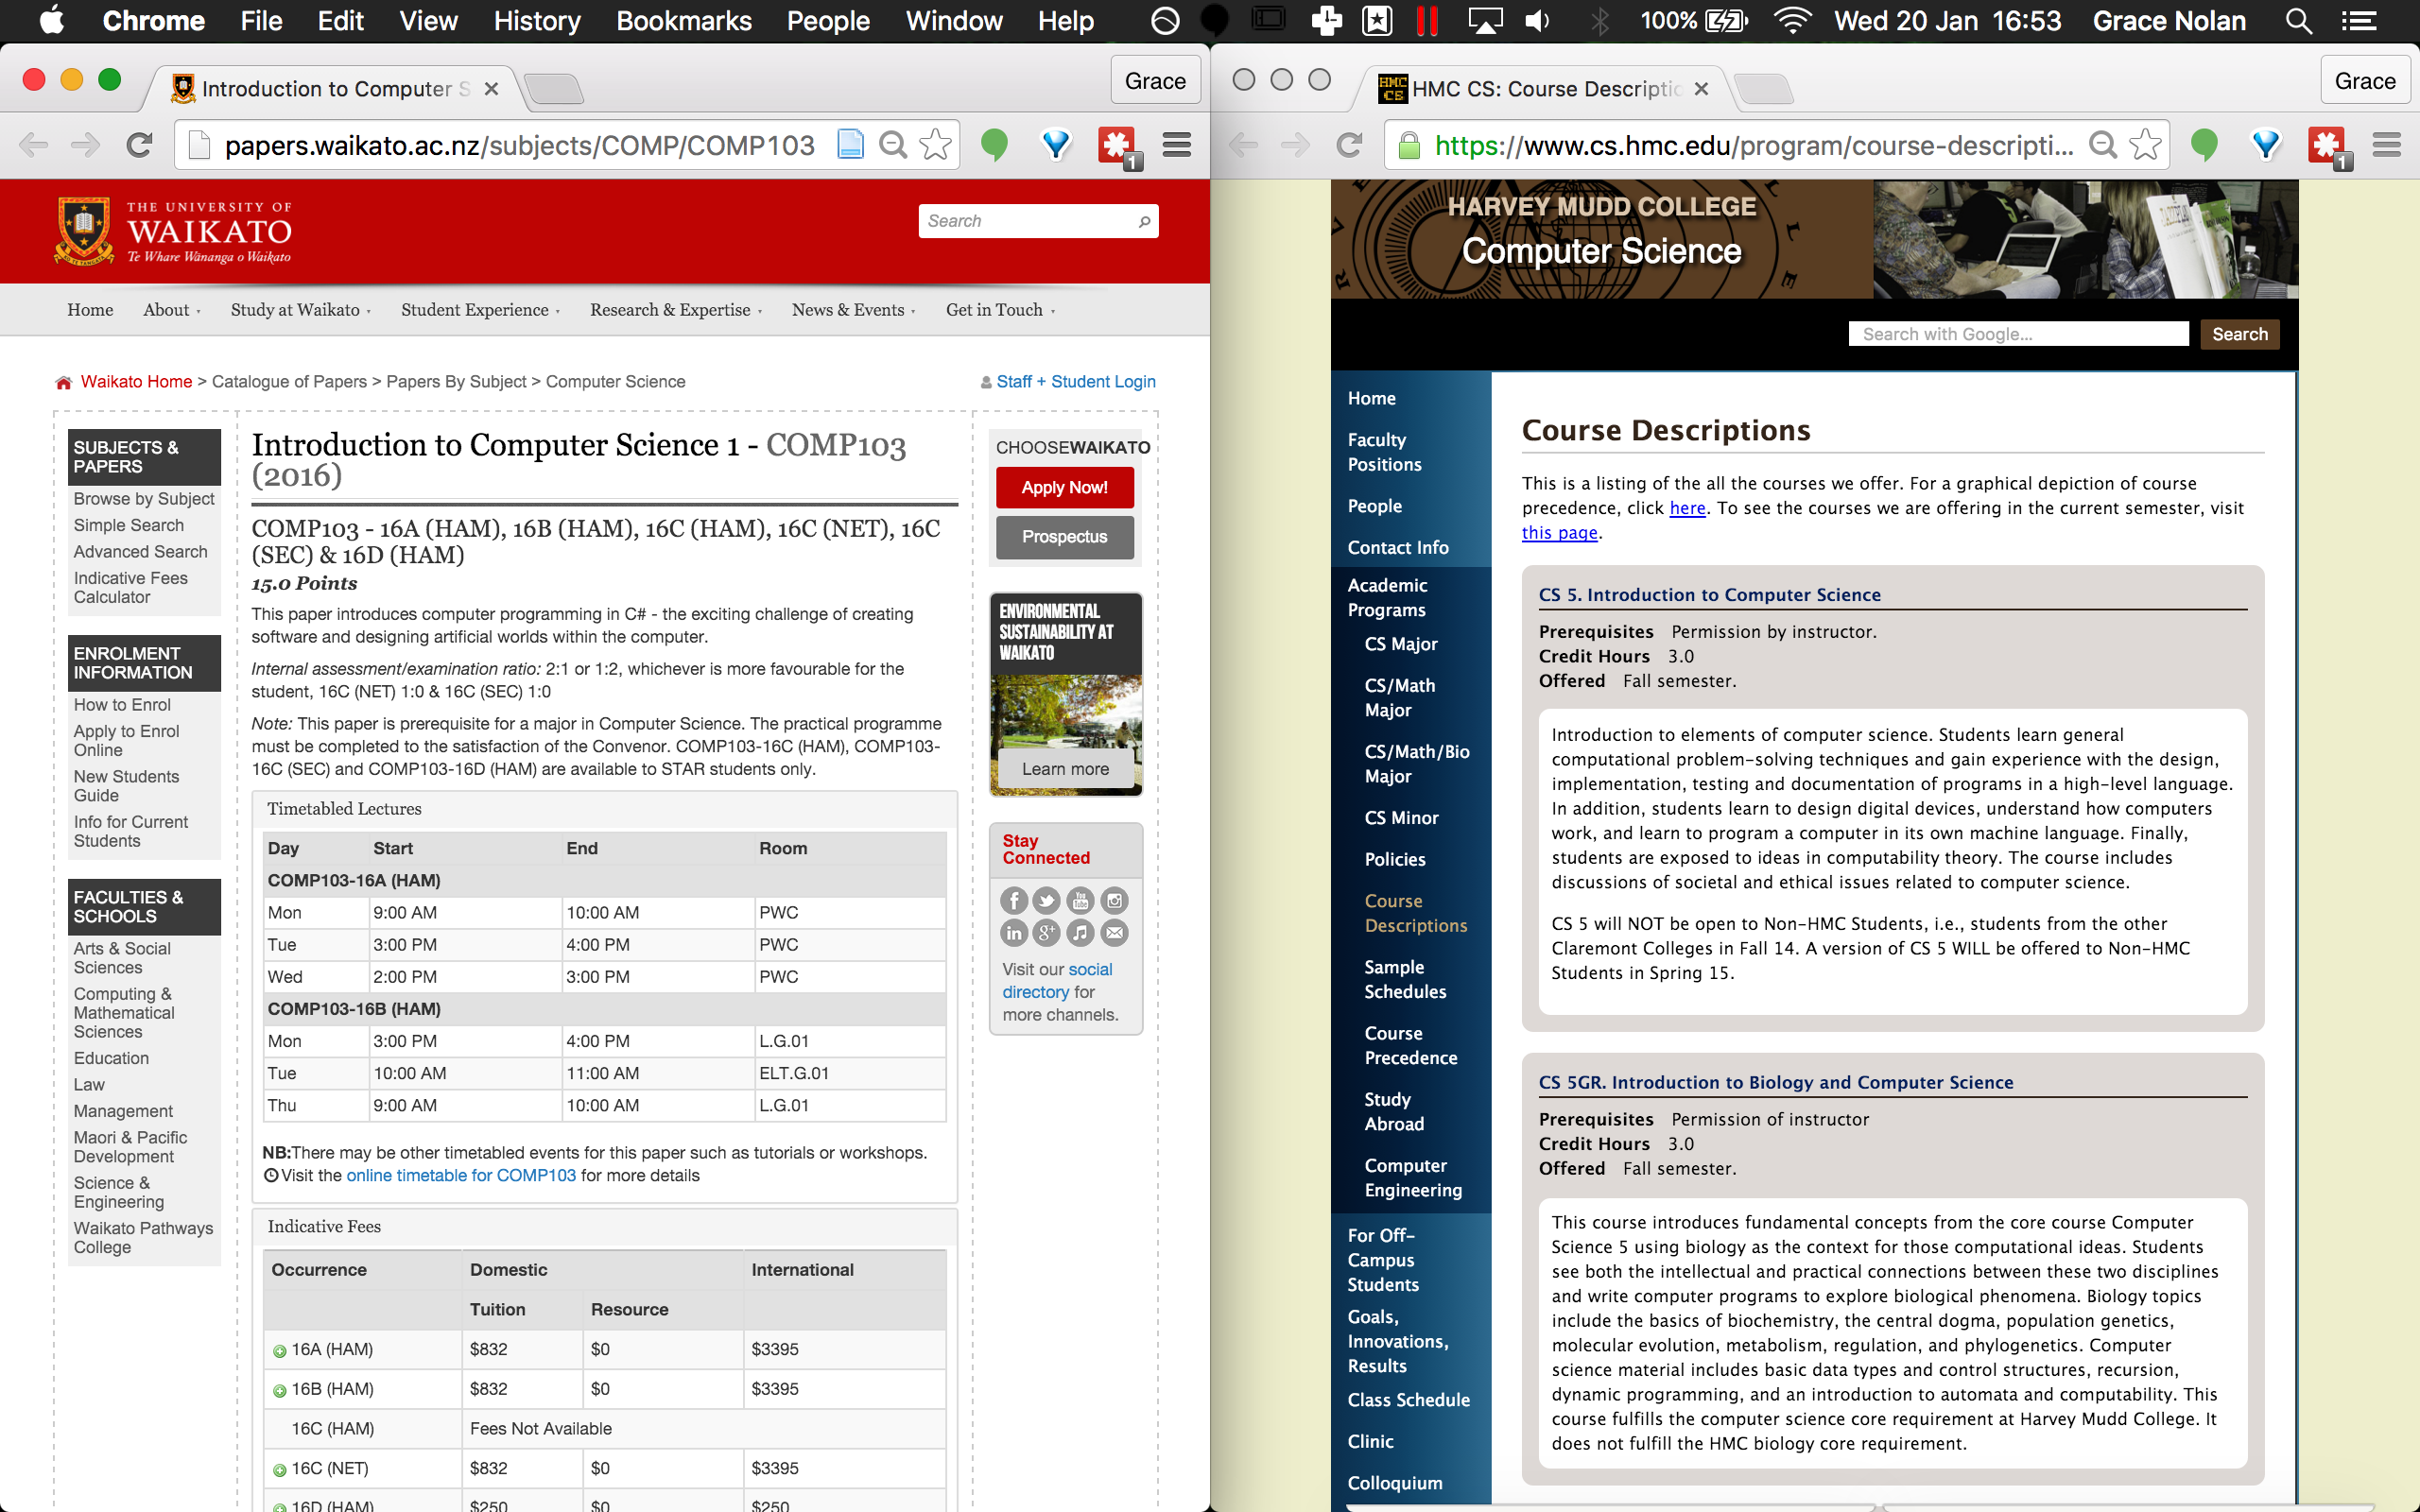The image size is (2420, 1512).
Task: Click the online timetable for COMP103 link
Action: (461, 1174)
